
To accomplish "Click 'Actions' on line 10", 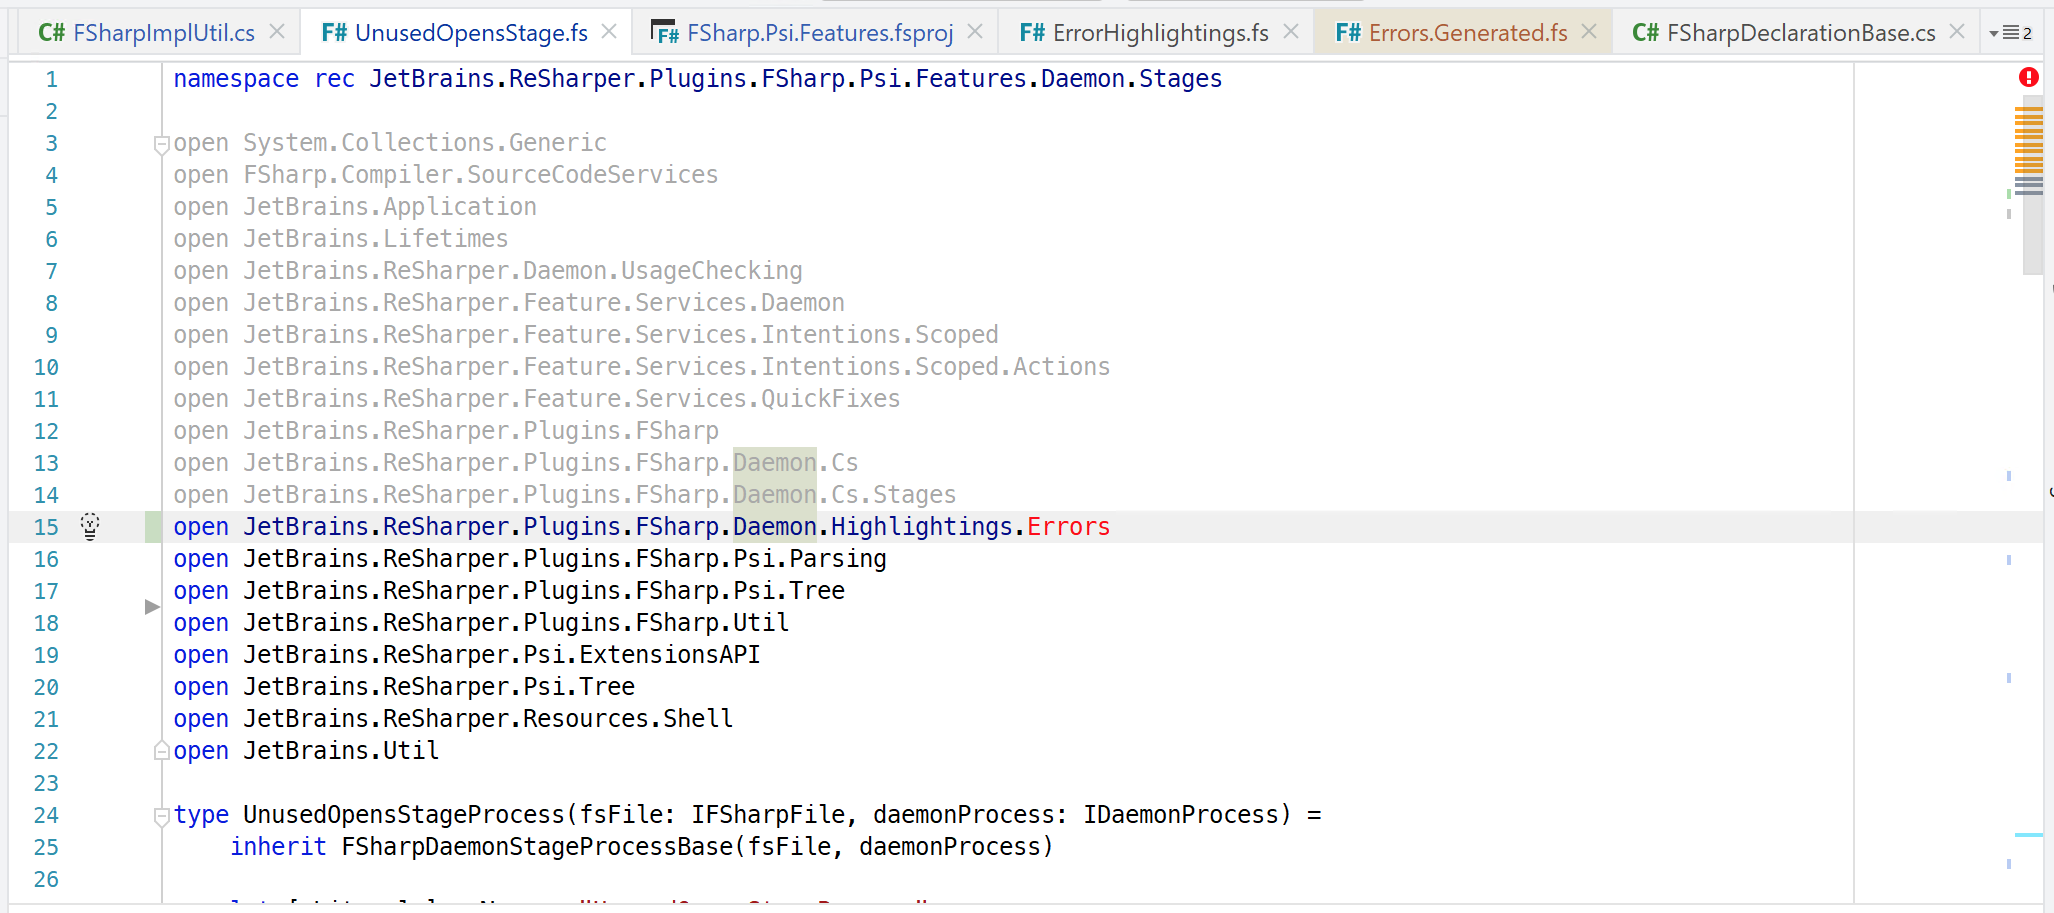I will click(1061, 367).
